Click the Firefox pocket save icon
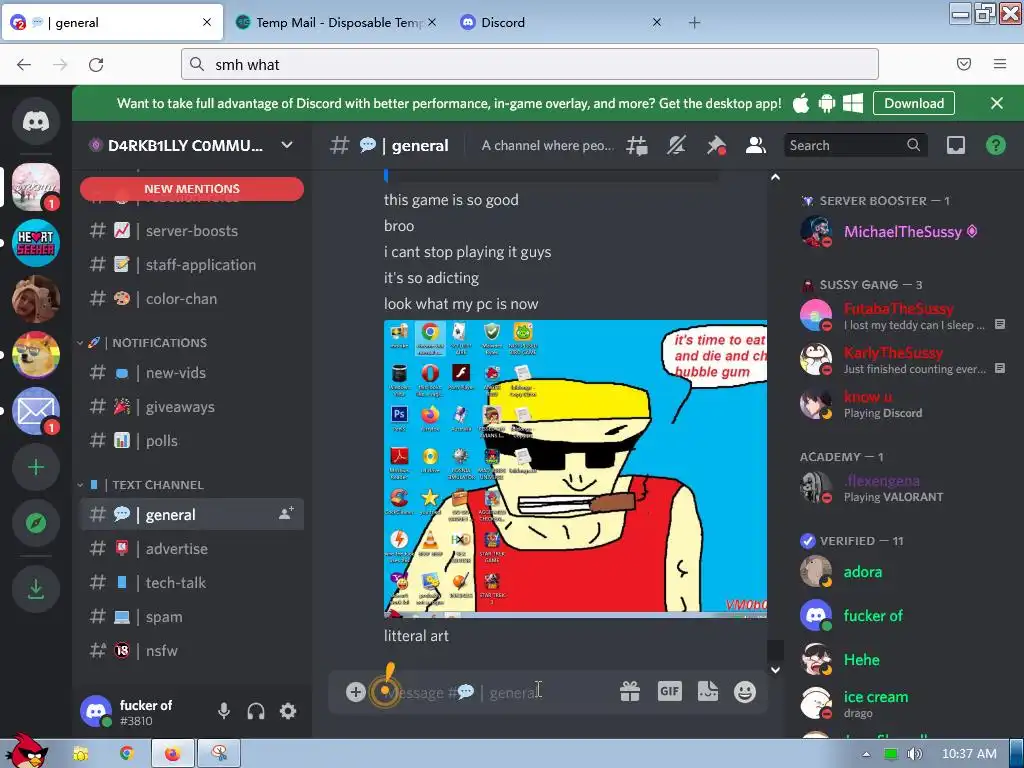The width and height of the screenshot is (1024, 768). point(964,64)
